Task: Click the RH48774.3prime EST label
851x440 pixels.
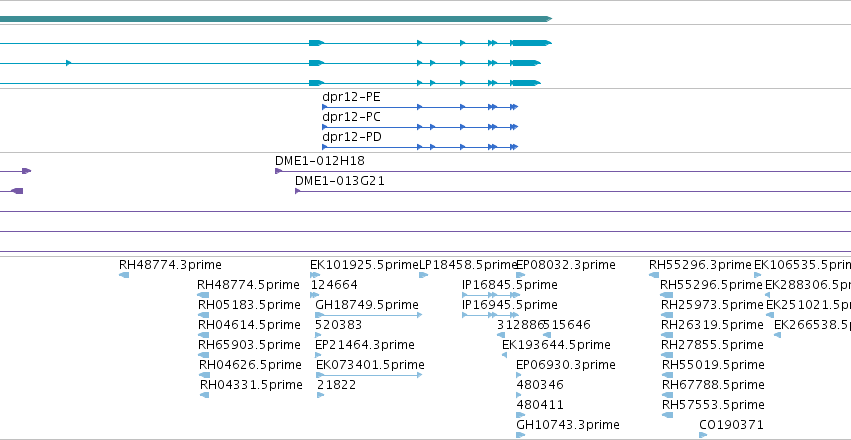Action: coord(170,265)
